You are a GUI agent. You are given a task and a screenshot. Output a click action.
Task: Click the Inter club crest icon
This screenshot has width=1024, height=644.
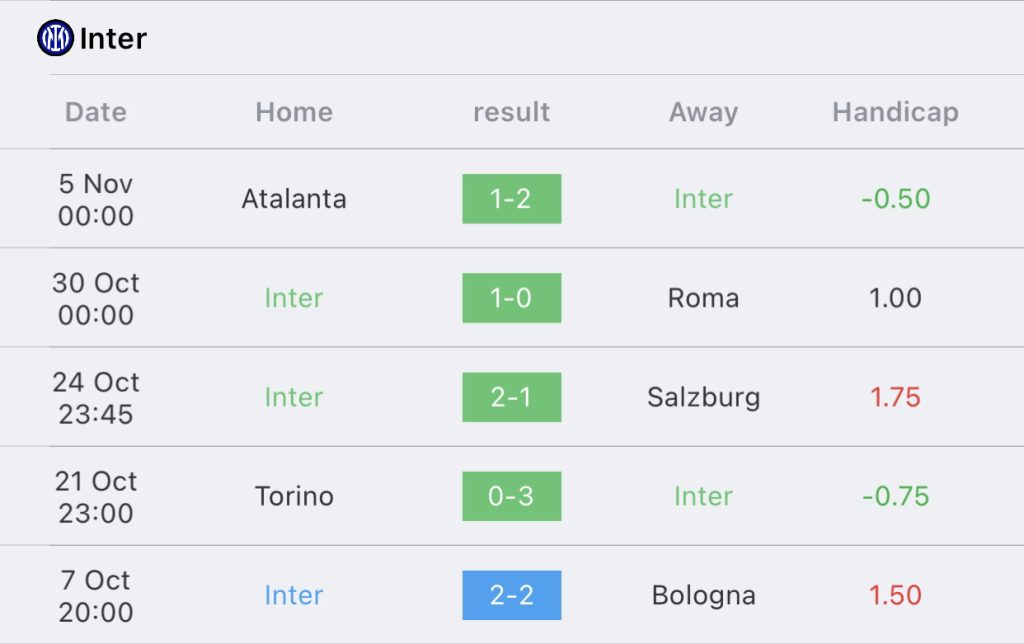point(56,38)
